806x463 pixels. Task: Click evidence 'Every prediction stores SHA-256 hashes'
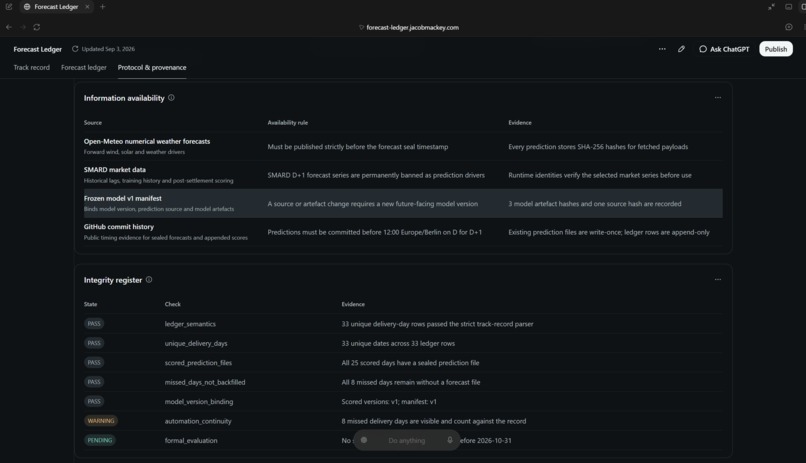(598, 147)
